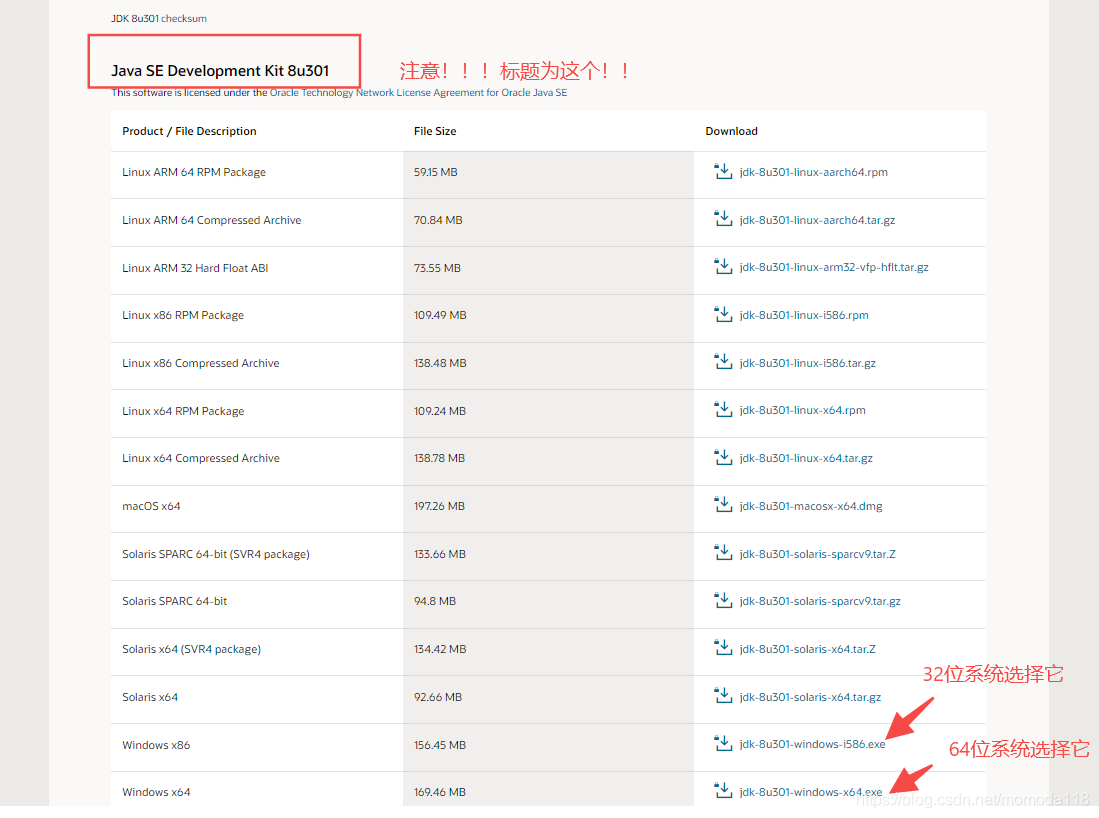Click download icon for jdk-8u301-solaris-x64.tar.Z
The width and height of the screenshot is (1099, 818).
coord(723,648)
